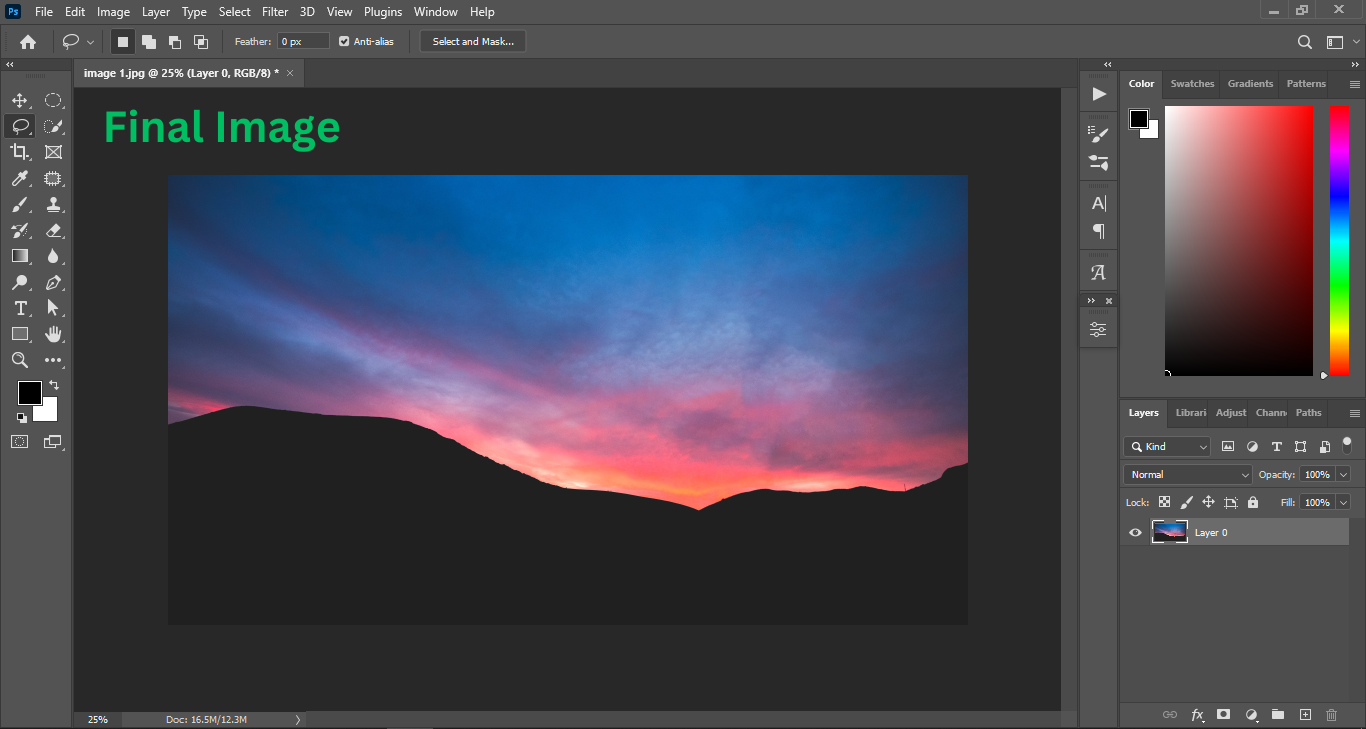
Task: Open the Layers panel flyout menu
Action: (x=1355, y=413)
